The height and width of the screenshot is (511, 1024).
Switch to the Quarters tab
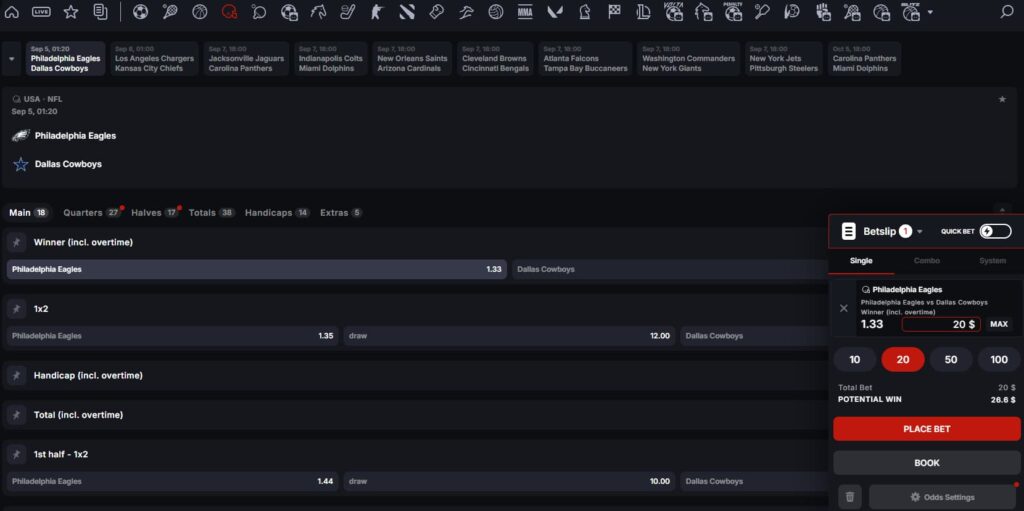click(x=91, y=212)
